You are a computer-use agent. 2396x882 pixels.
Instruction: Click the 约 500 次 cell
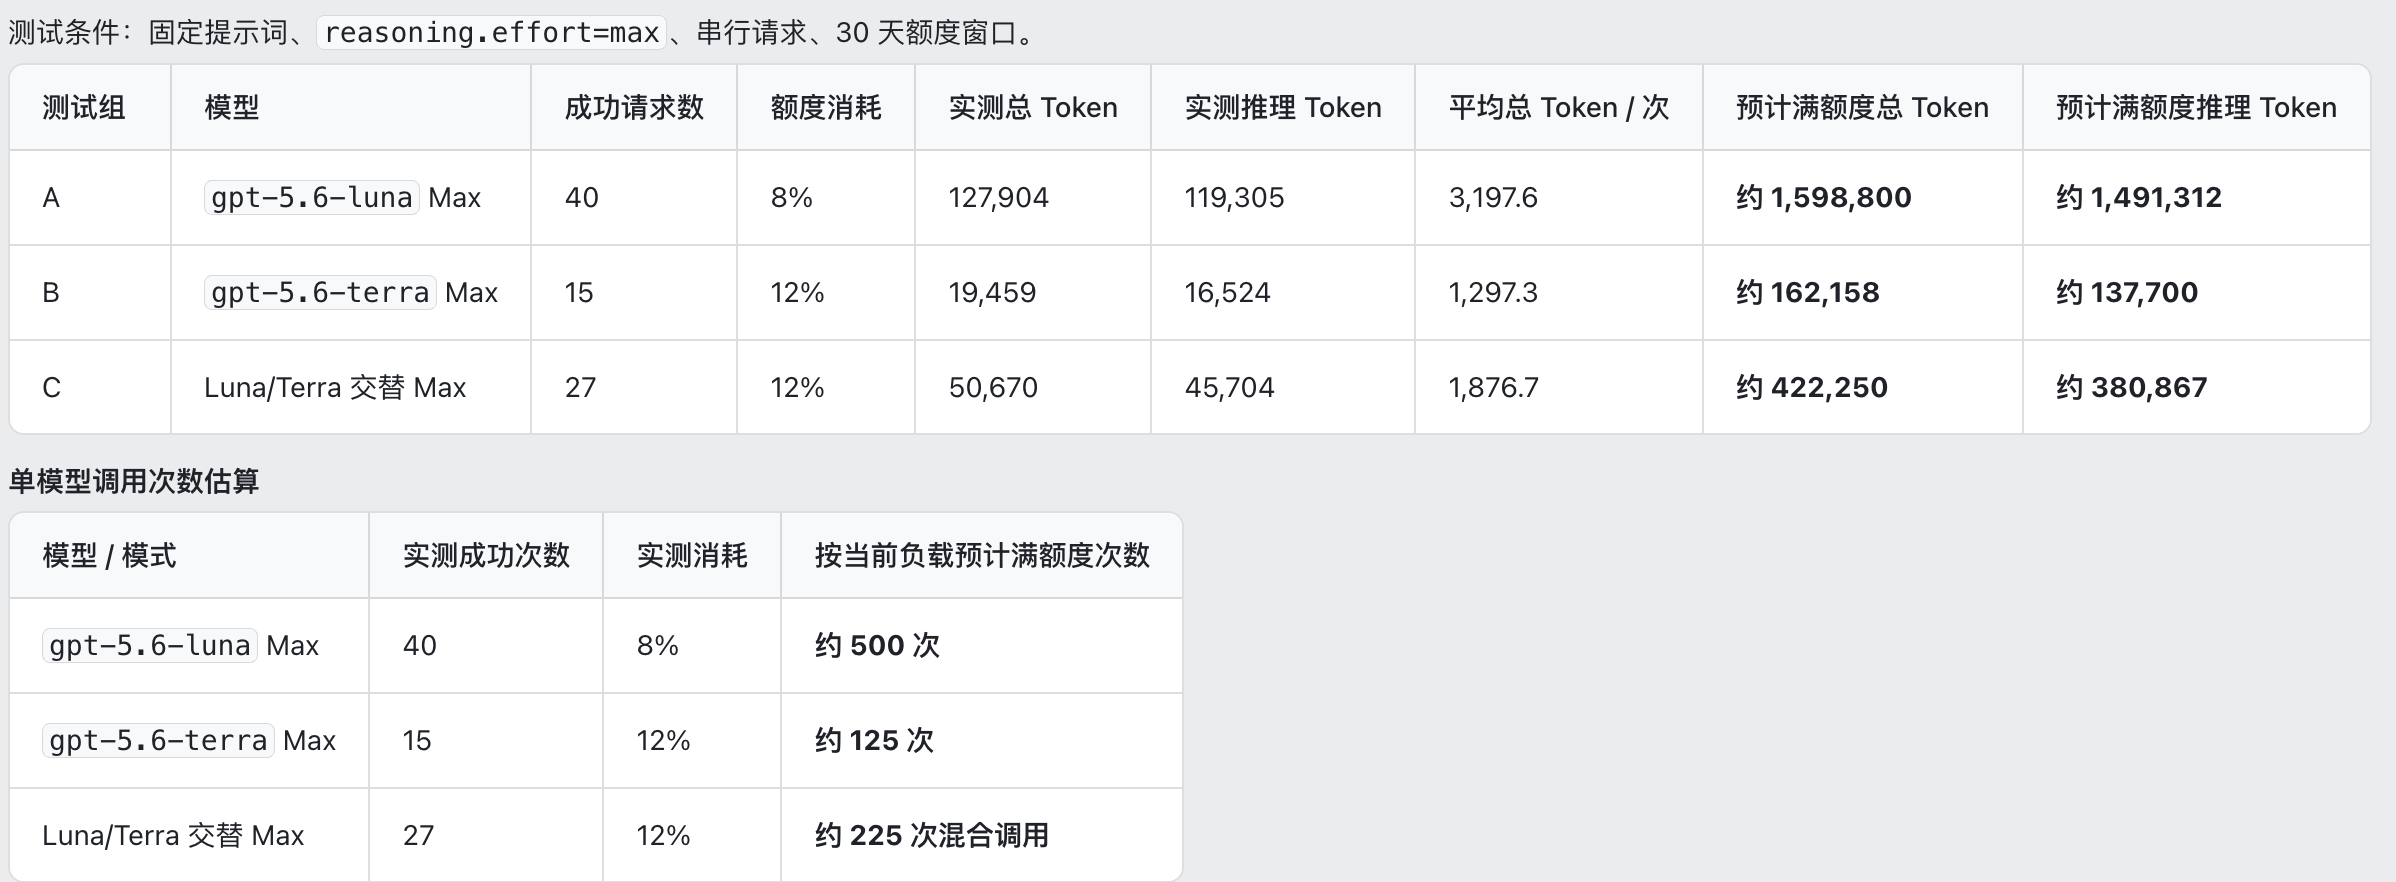tap(877, 646)
